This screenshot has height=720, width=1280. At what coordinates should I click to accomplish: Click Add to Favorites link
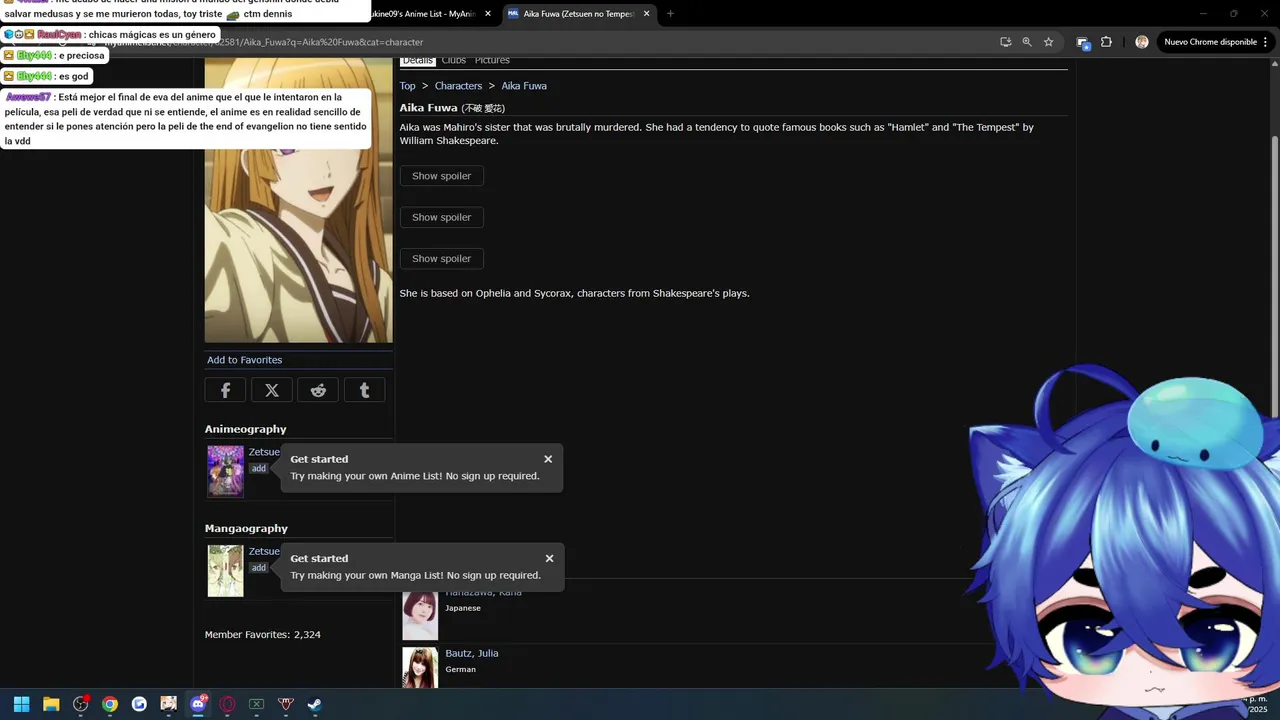pos(245,360)
